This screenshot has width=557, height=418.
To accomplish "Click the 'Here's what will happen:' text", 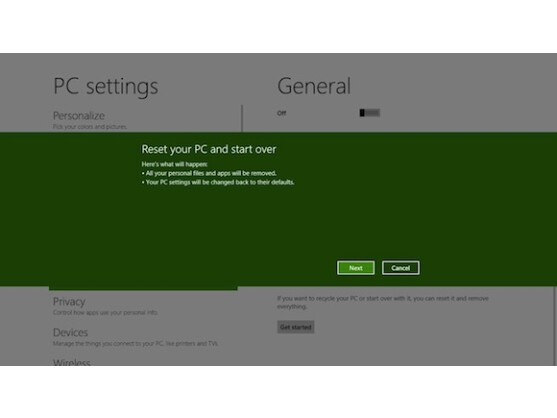I will pos(174,164).
